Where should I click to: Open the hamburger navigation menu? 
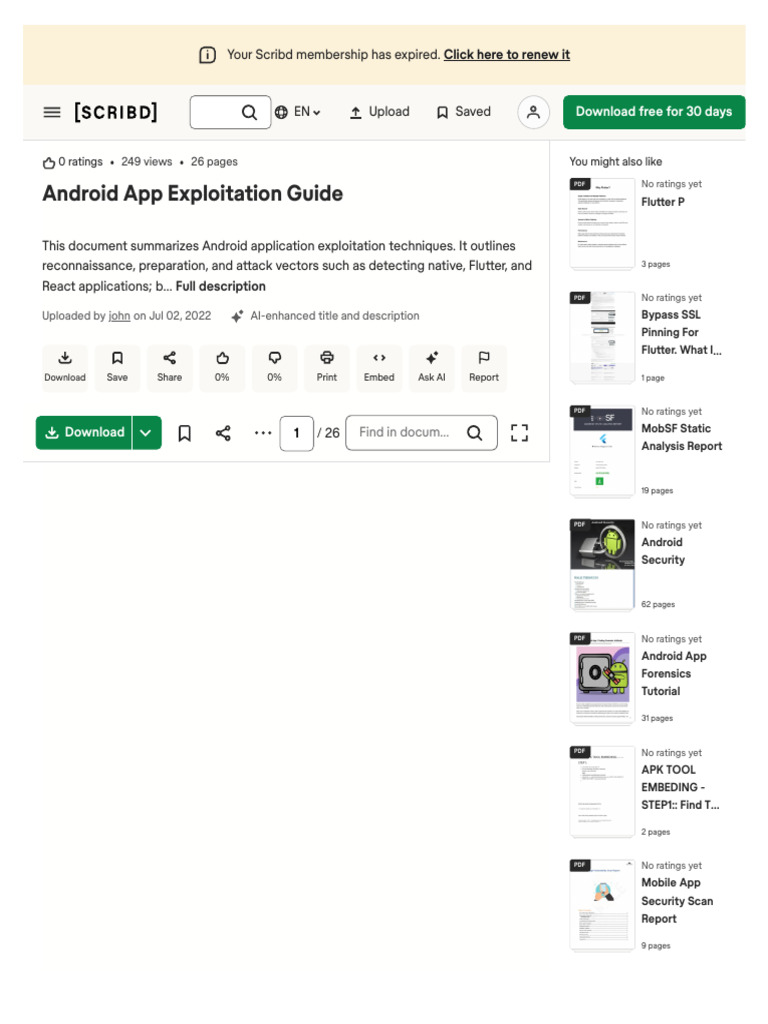pyautogui.click(x=52, y=112)
